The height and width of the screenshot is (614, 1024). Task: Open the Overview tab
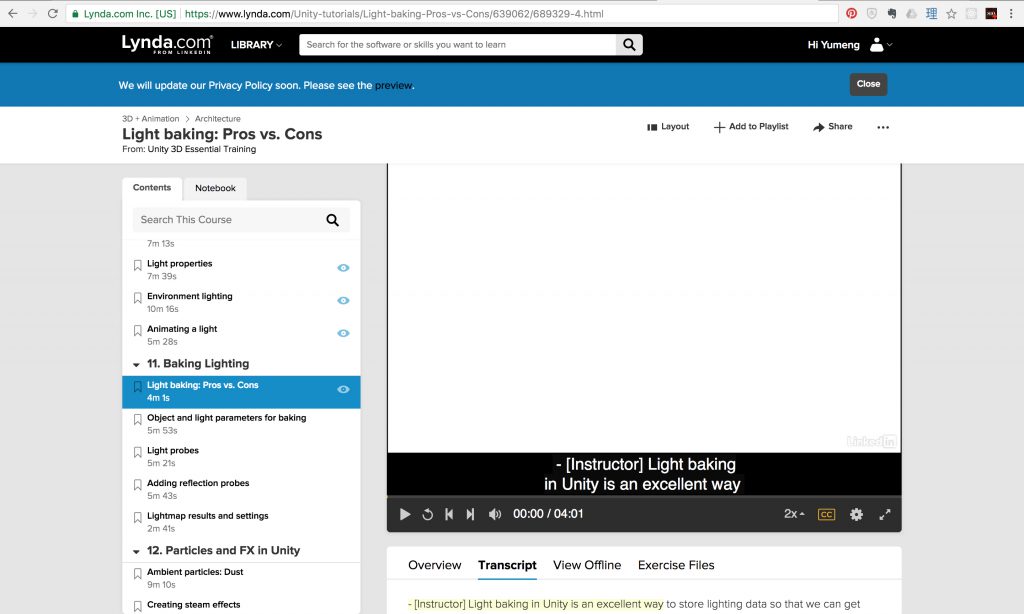(434, 565)
